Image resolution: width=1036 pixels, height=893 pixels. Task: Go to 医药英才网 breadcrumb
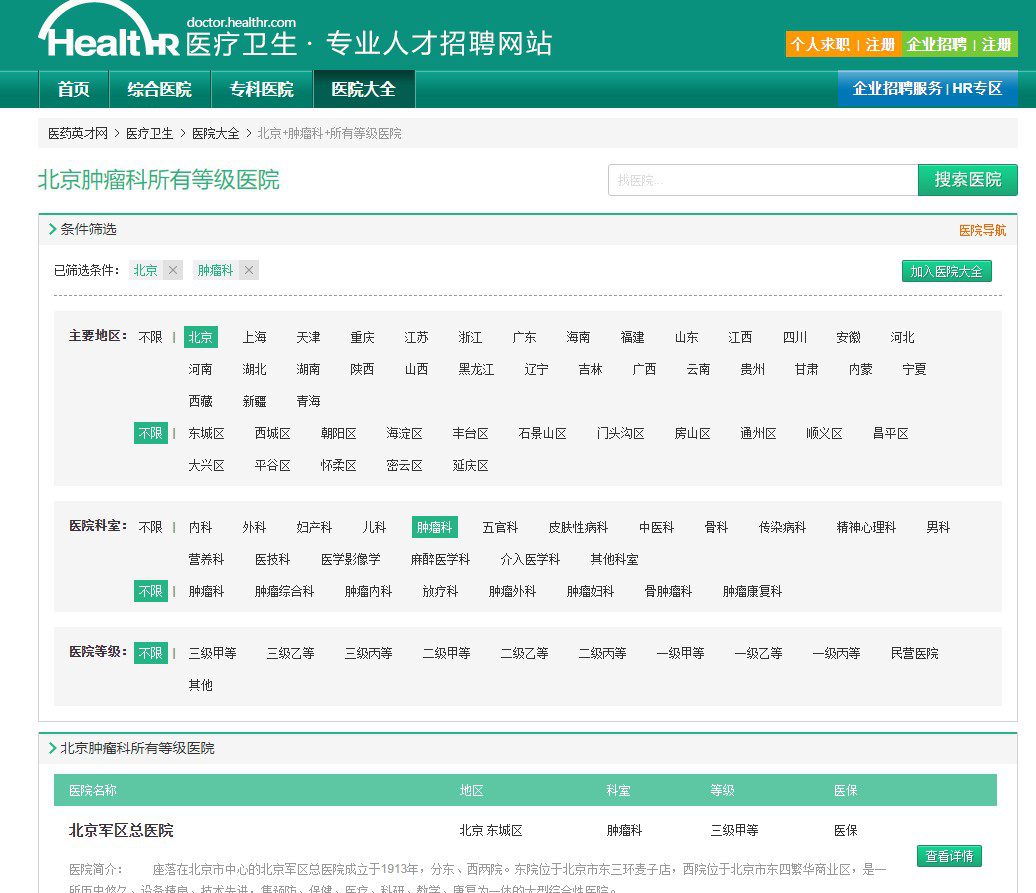click(x=77, y=133)
